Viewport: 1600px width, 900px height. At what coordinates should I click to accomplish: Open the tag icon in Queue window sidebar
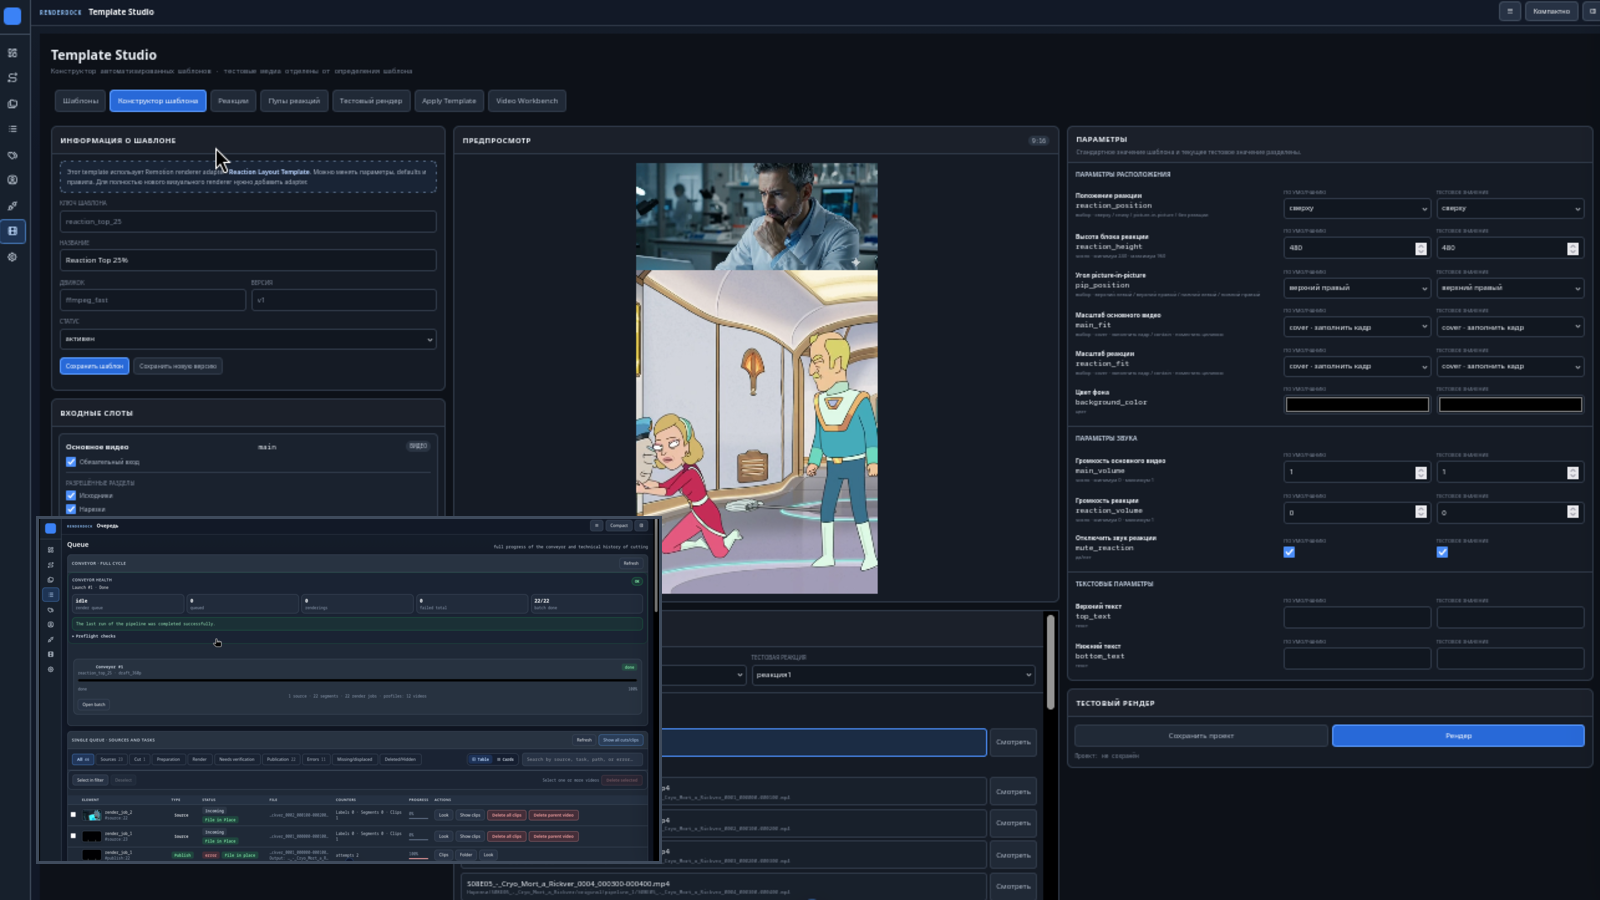pos(51,610)
